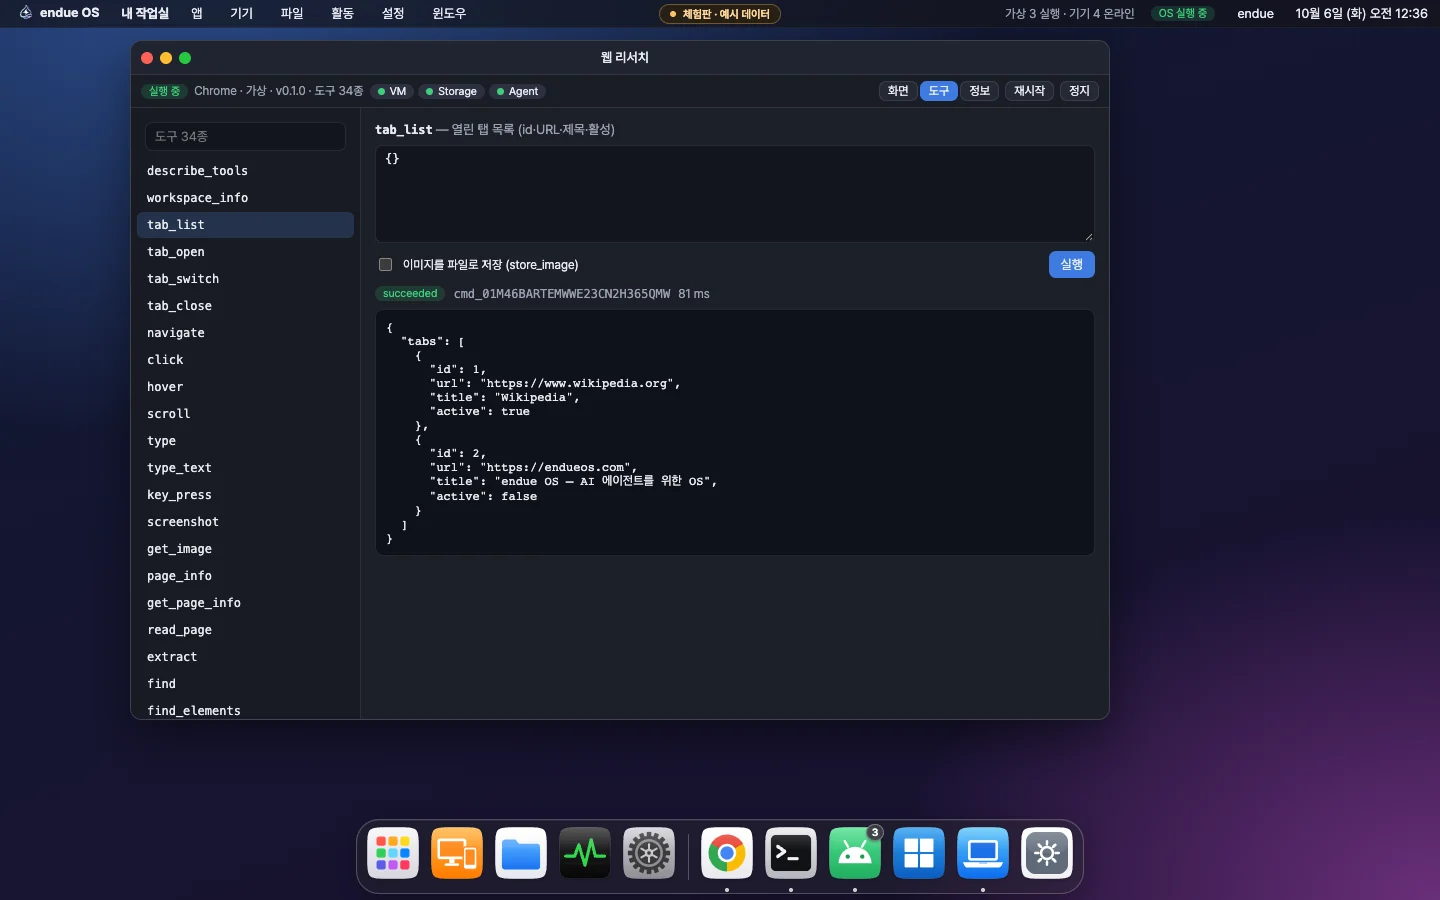1440x900 pixels.
Task: Open the activity monitor pulse icon
Action: tap(585, 853)
